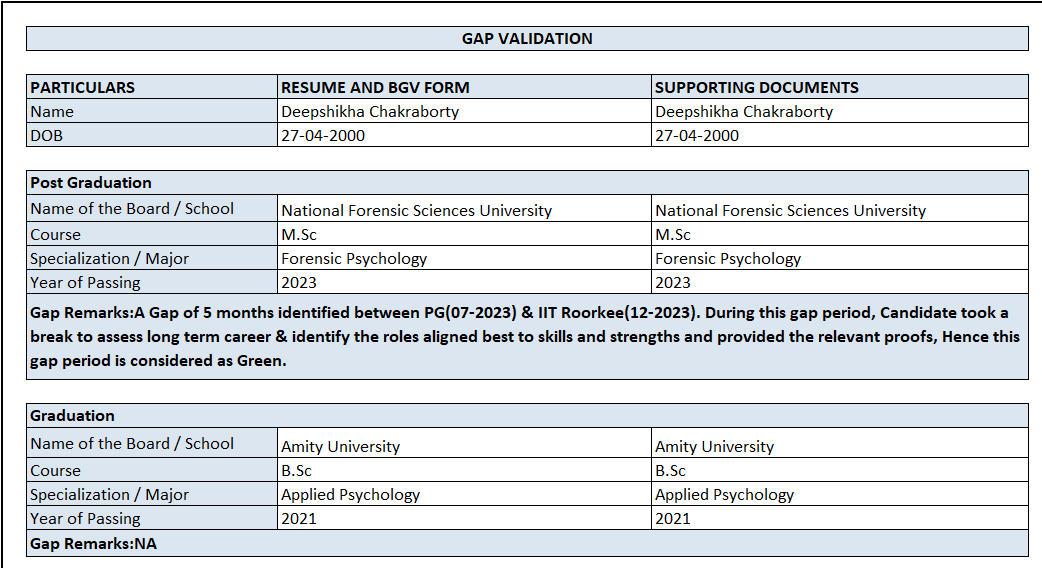The height and width of the screenshot is (568, 1042).
Task: Click Forensic Psychology in the resume column
Action: click(x=354, y=259)
